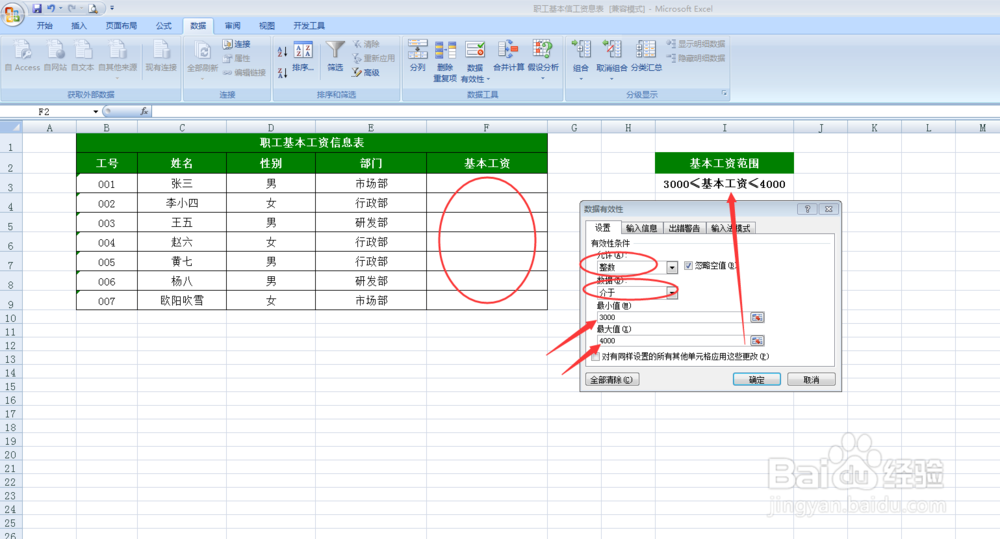1000x539 pixels.
Task: Open the 分级显示 dialog launcher
Action: (724, 94)
